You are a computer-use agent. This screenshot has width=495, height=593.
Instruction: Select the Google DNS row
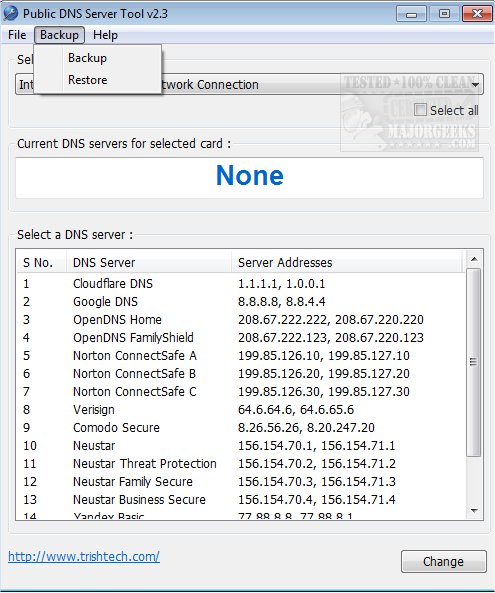click(241, 302)
